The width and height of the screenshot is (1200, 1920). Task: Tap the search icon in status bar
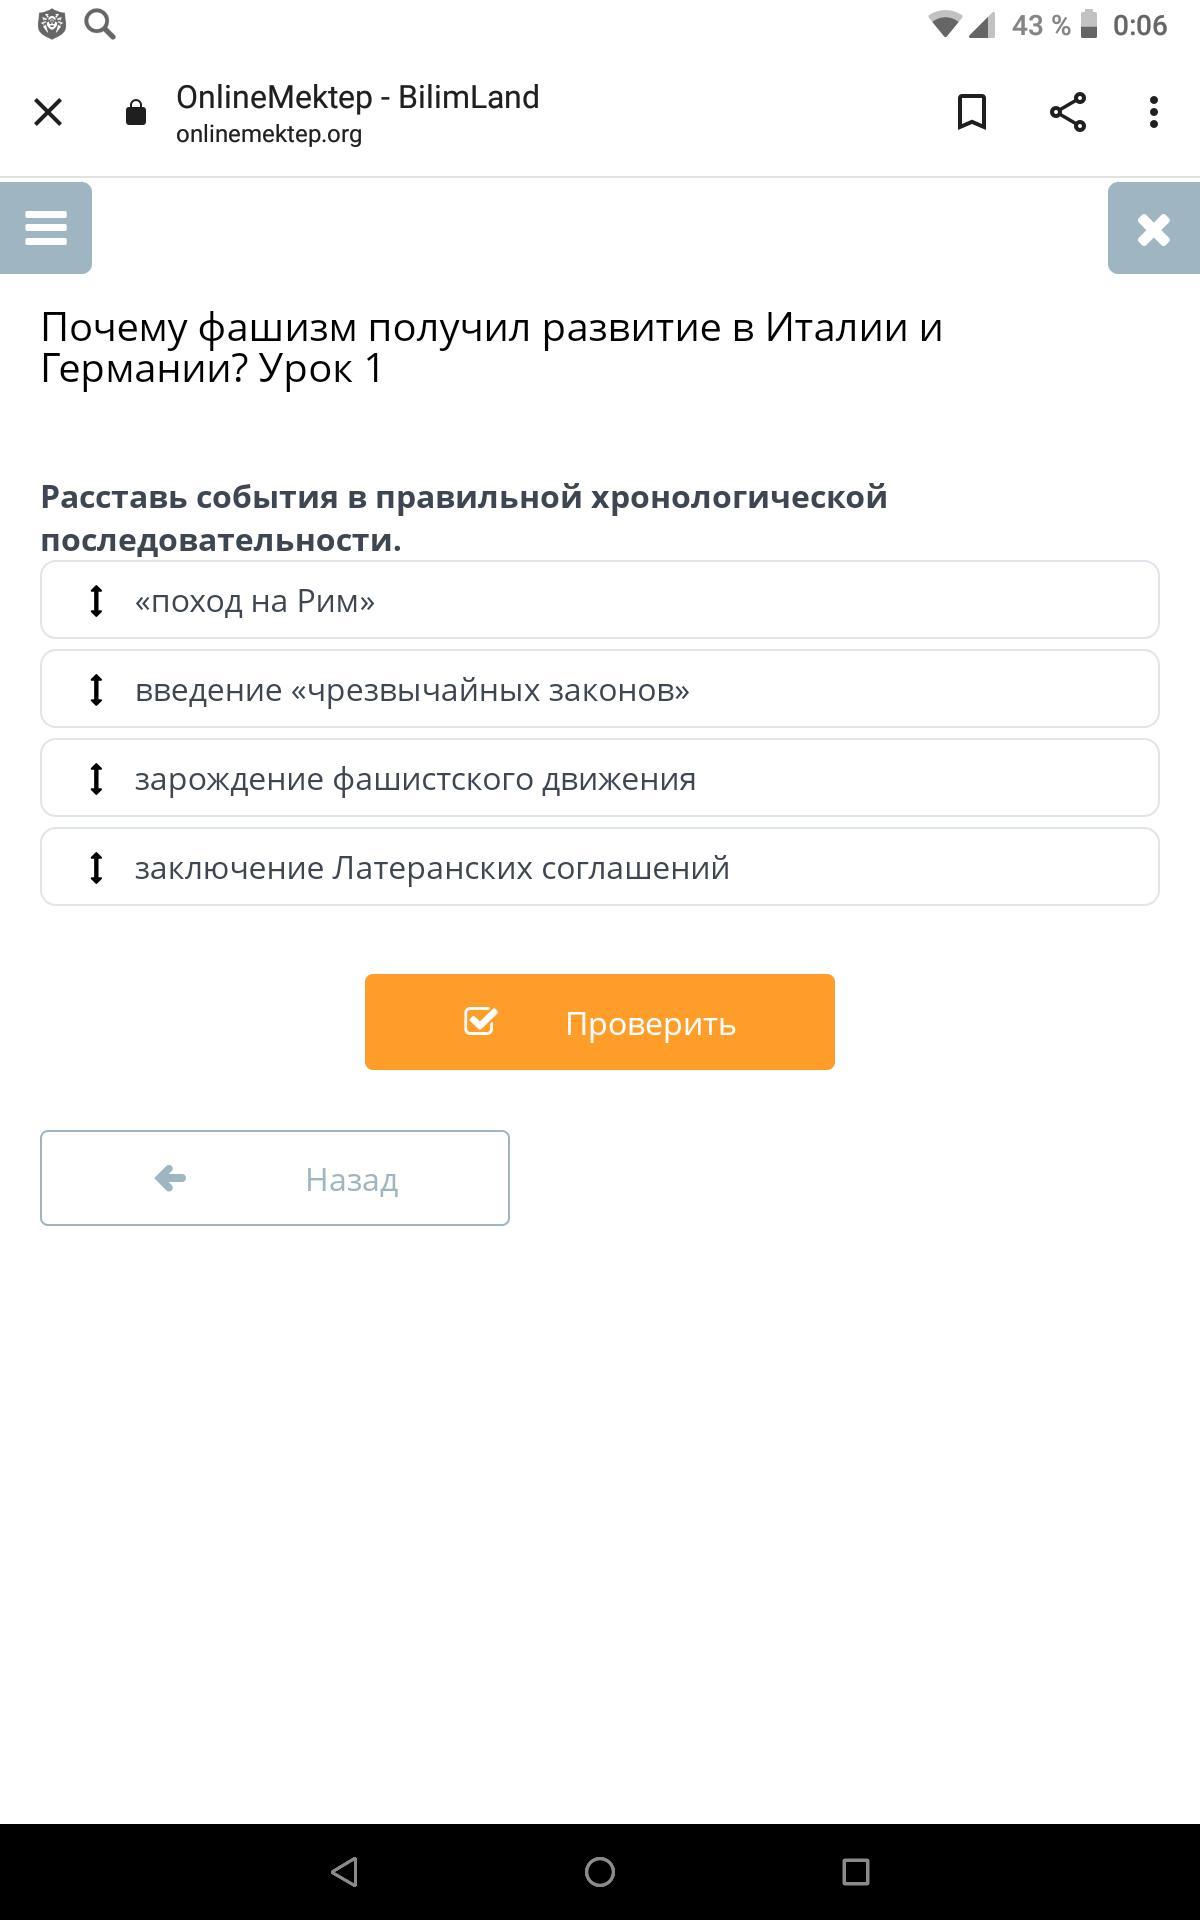coord(100,24)
